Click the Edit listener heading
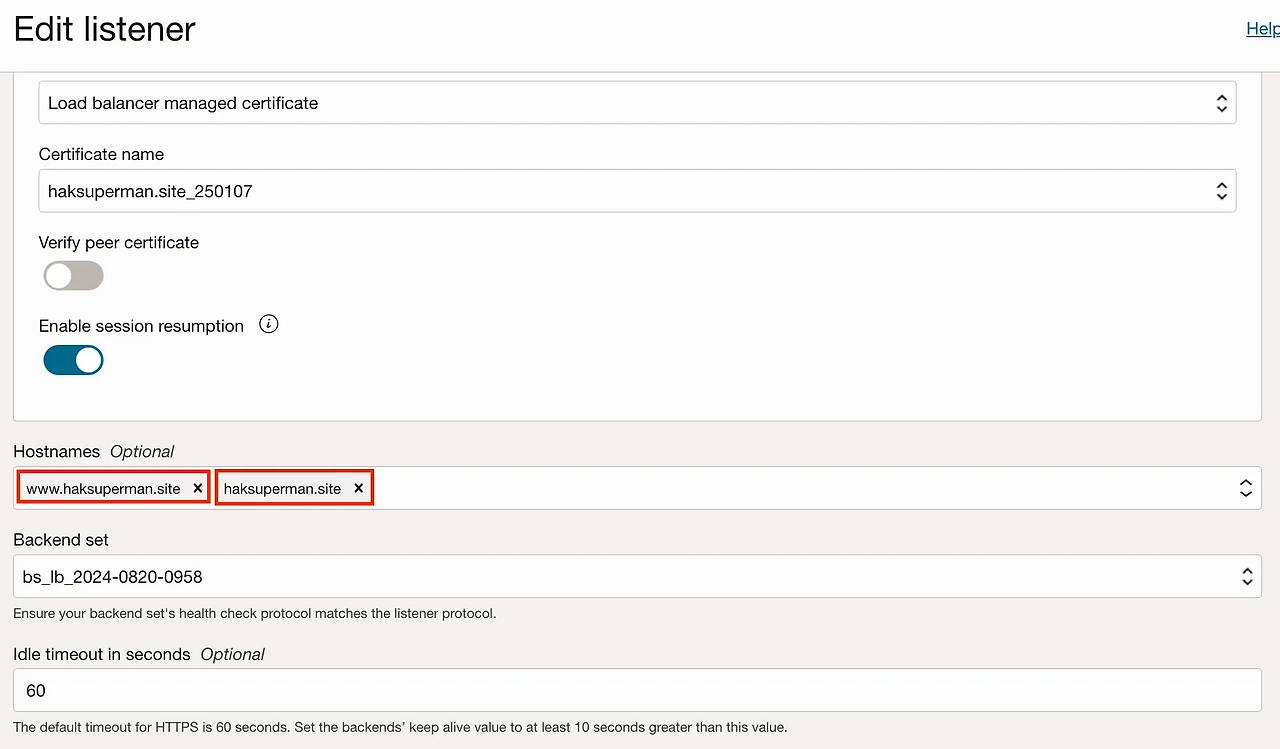The image size is (1280, 749). 104,29
